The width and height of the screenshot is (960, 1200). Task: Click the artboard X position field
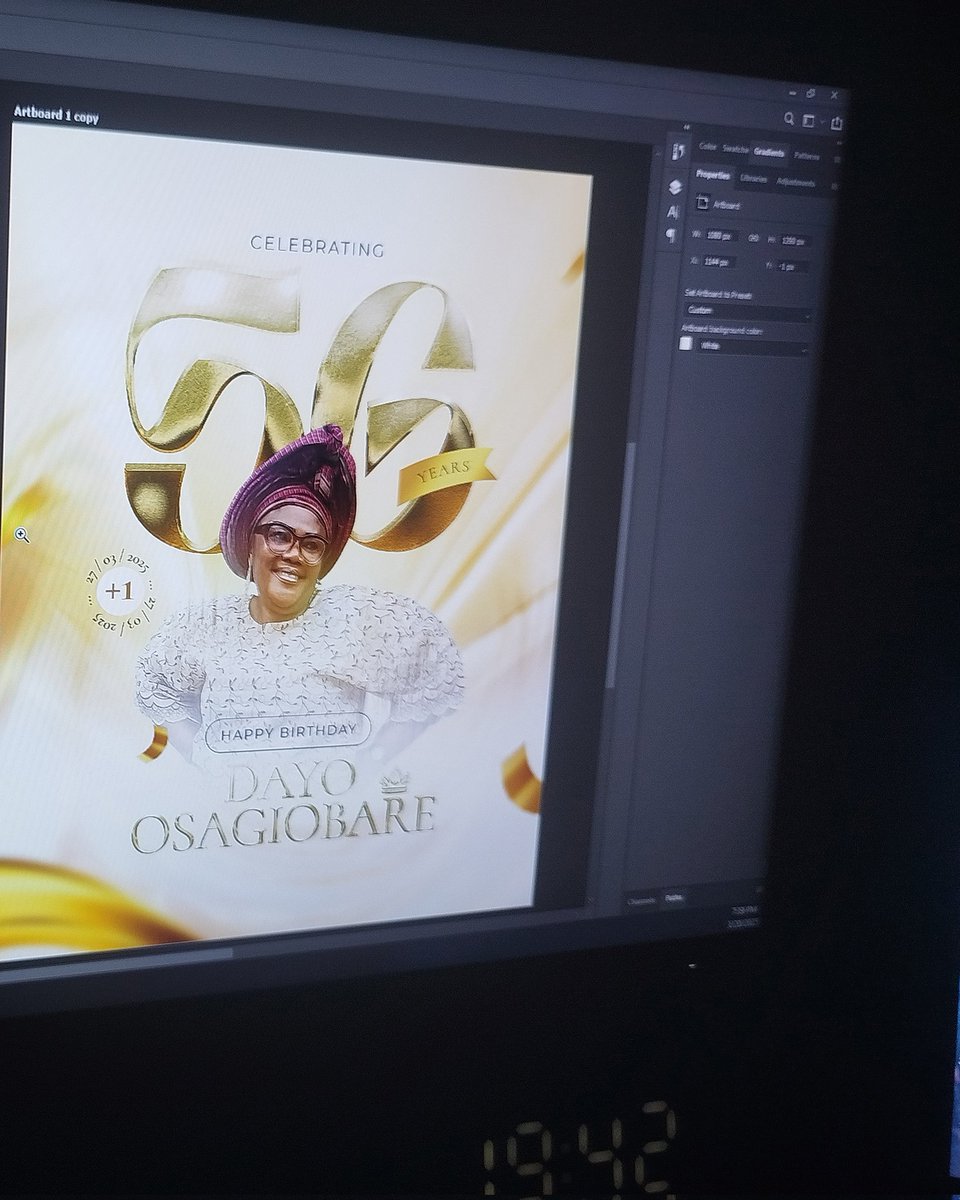point(718,262)
